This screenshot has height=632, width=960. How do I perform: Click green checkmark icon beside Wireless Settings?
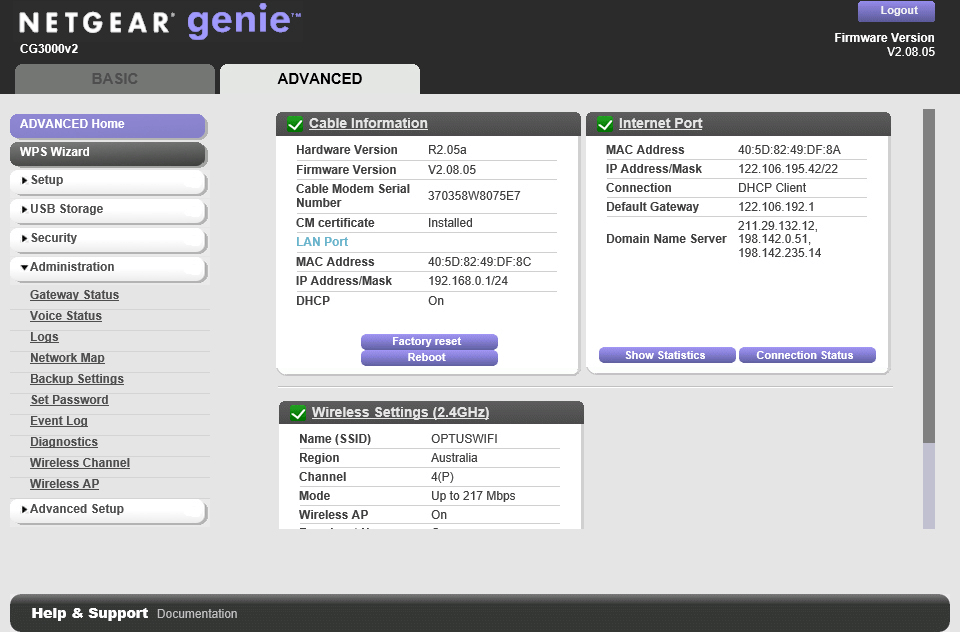point(297,413)
